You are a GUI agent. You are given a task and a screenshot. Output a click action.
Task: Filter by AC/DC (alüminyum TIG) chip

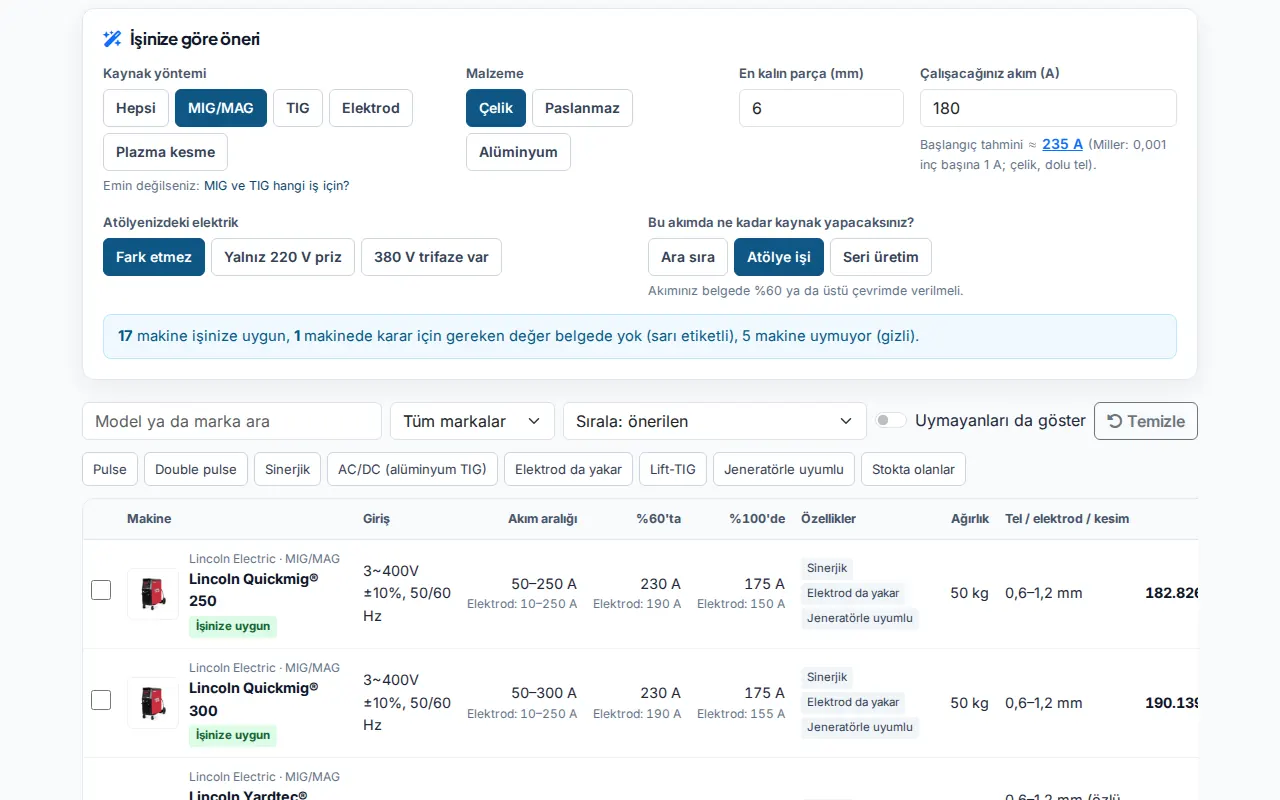click(412, 469)
